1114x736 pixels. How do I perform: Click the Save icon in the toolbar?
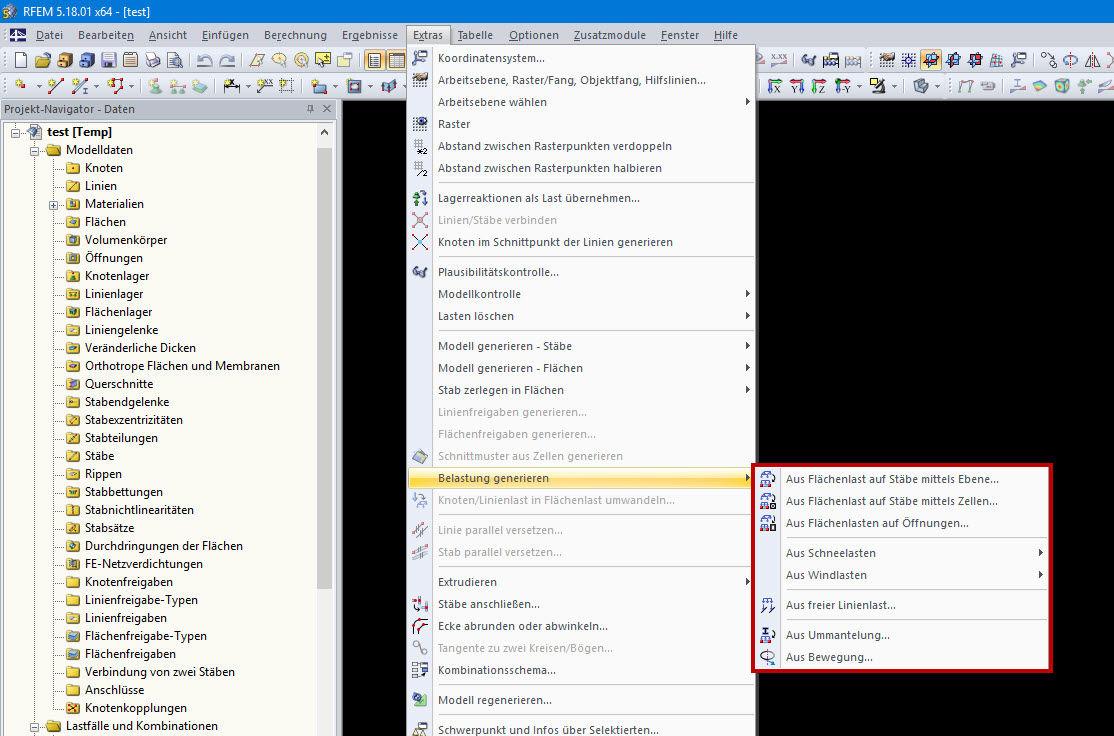107,59
